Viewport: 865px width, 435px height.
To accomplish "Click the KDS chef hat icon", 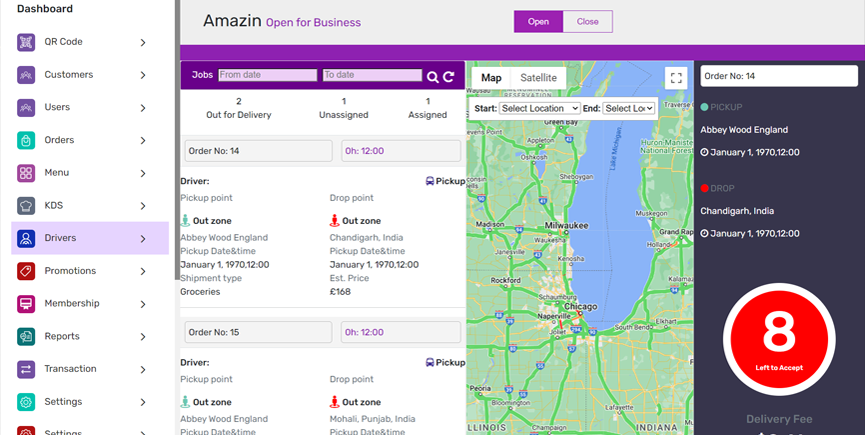I will (26, 206).
